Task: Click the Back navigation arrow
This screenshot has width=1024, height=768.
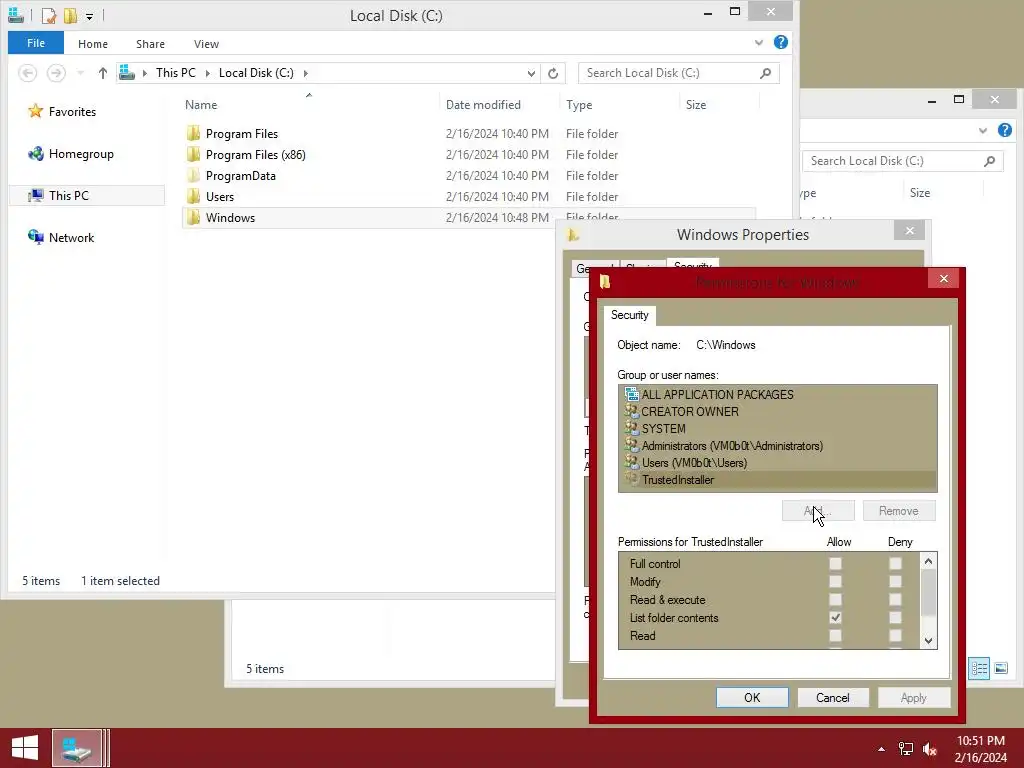Action: click(27, 72)
